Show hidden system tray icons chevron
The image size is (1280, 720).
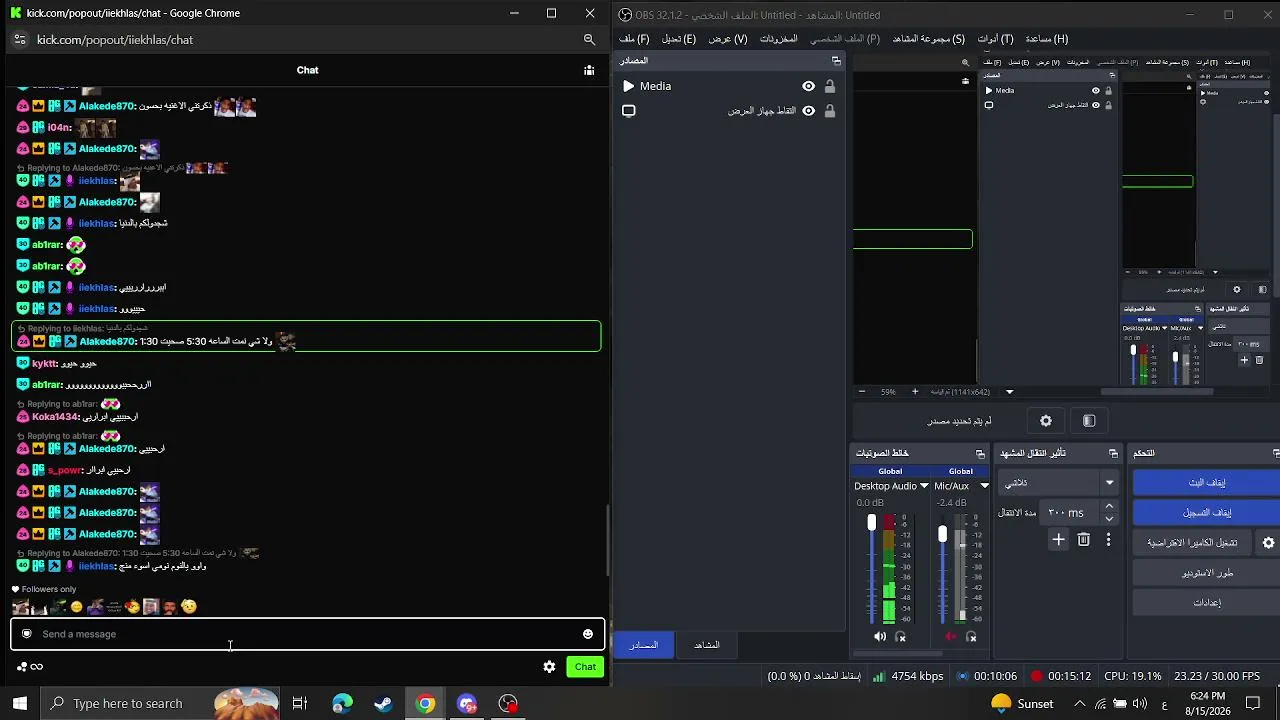[1079, 704]
